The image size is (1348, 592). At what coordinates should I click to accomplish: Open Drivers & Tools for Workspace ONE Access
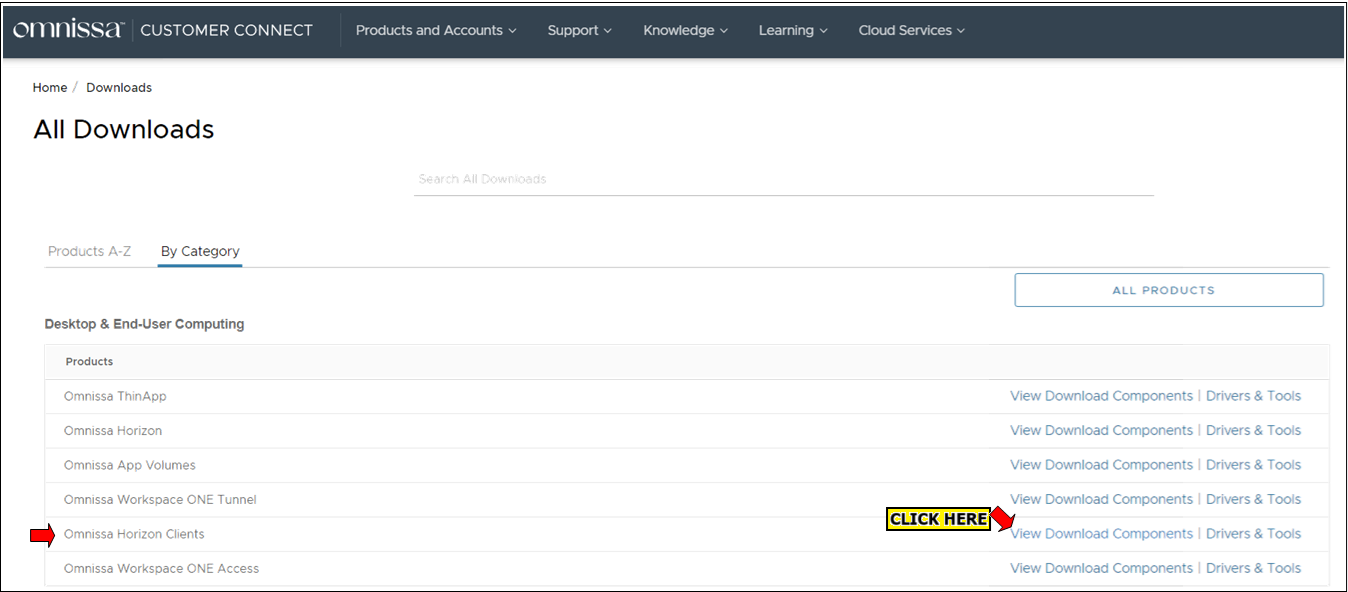[x=1253, y=568]
